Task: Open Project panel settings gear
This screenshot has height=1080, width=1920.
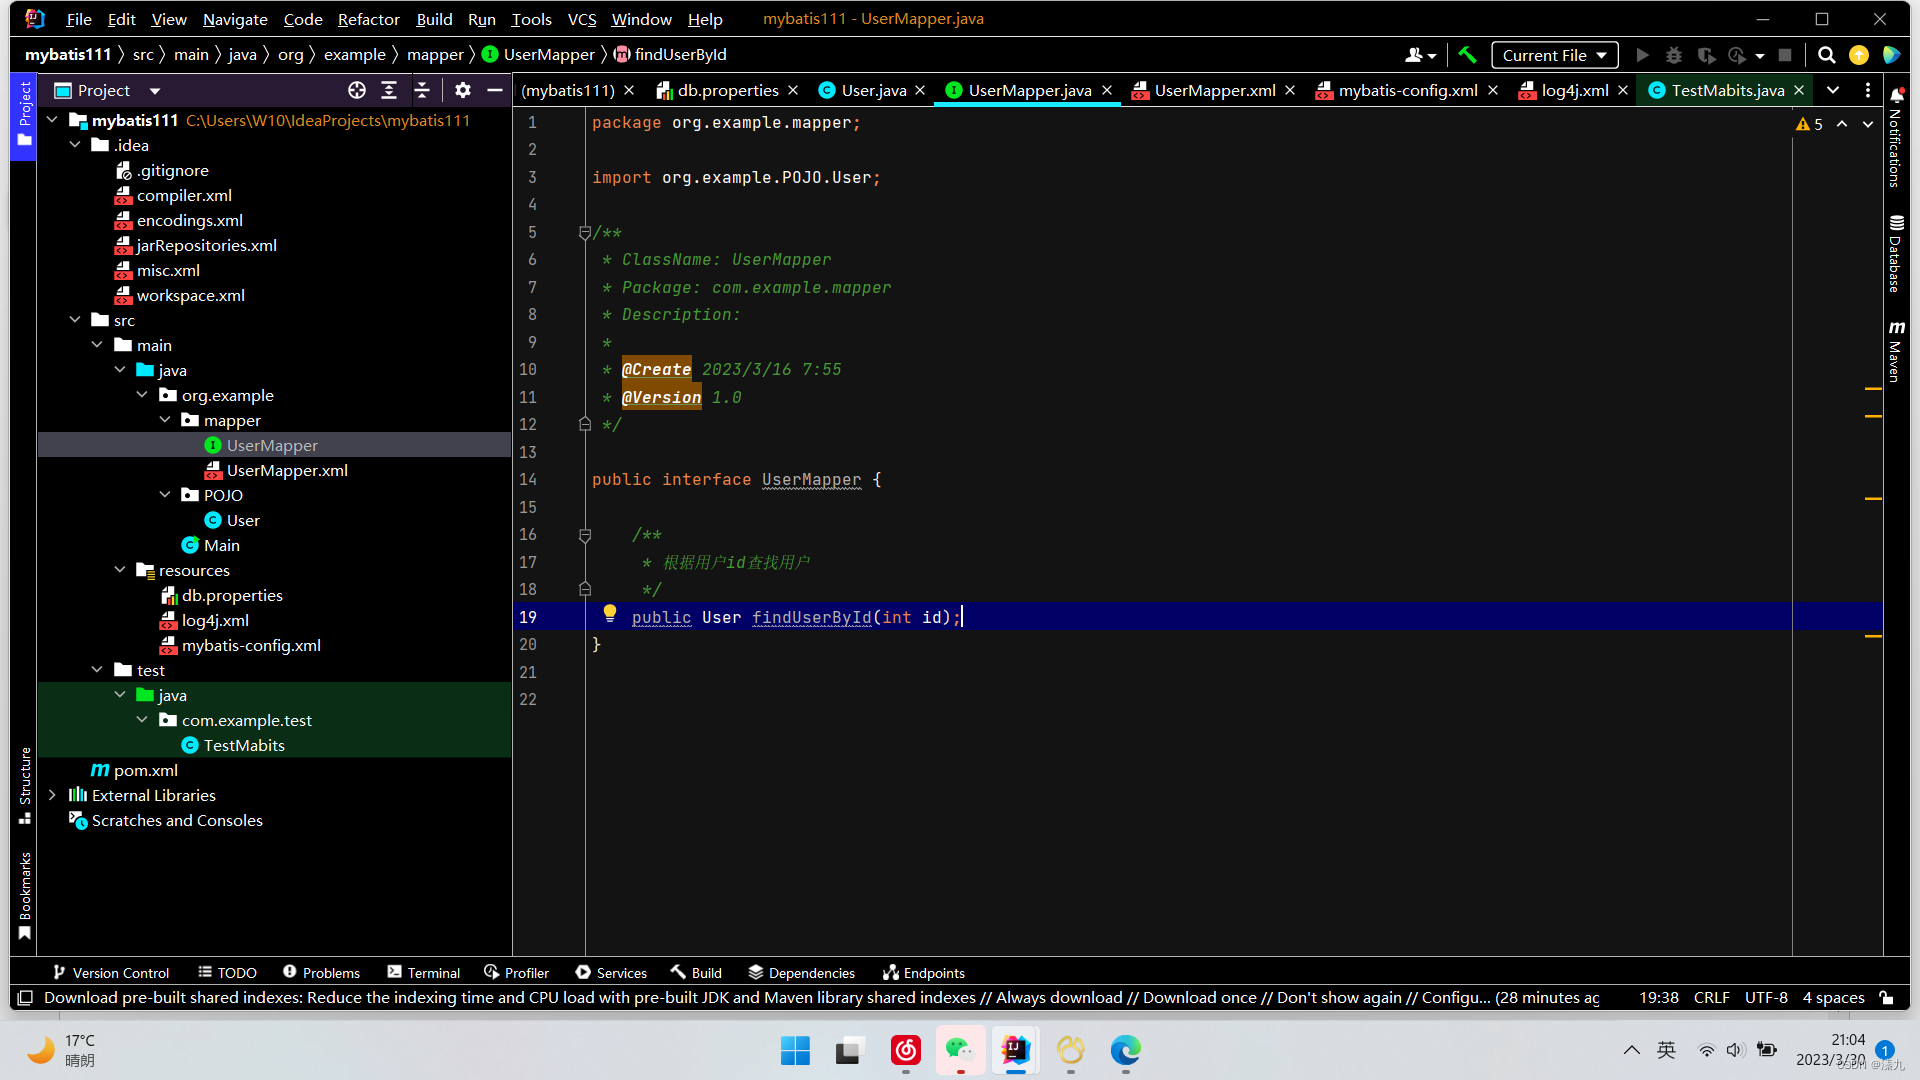Action: tap(462, 90)
